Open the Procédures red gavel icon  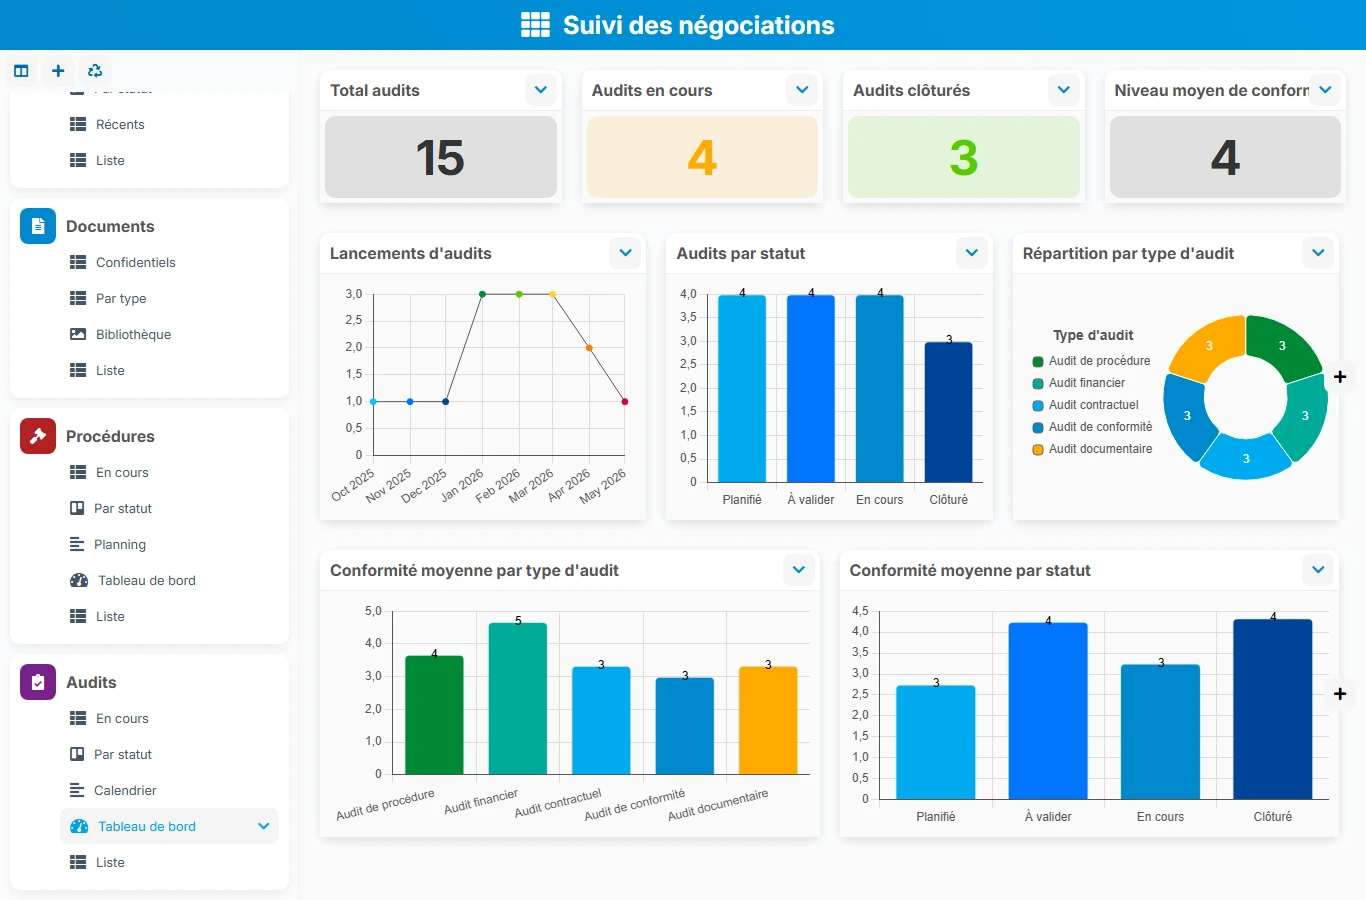(x=38, y=436)
